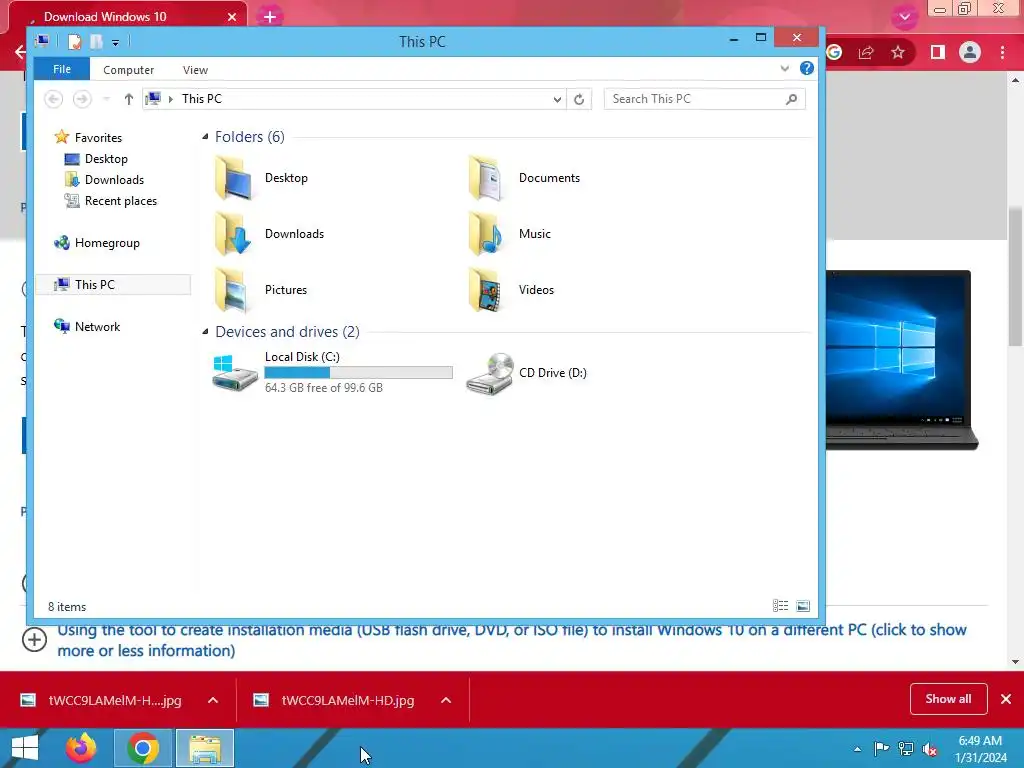Click the search magnifier icon
The height and width of the screenshot is (768, 1024).
point(792,99)
